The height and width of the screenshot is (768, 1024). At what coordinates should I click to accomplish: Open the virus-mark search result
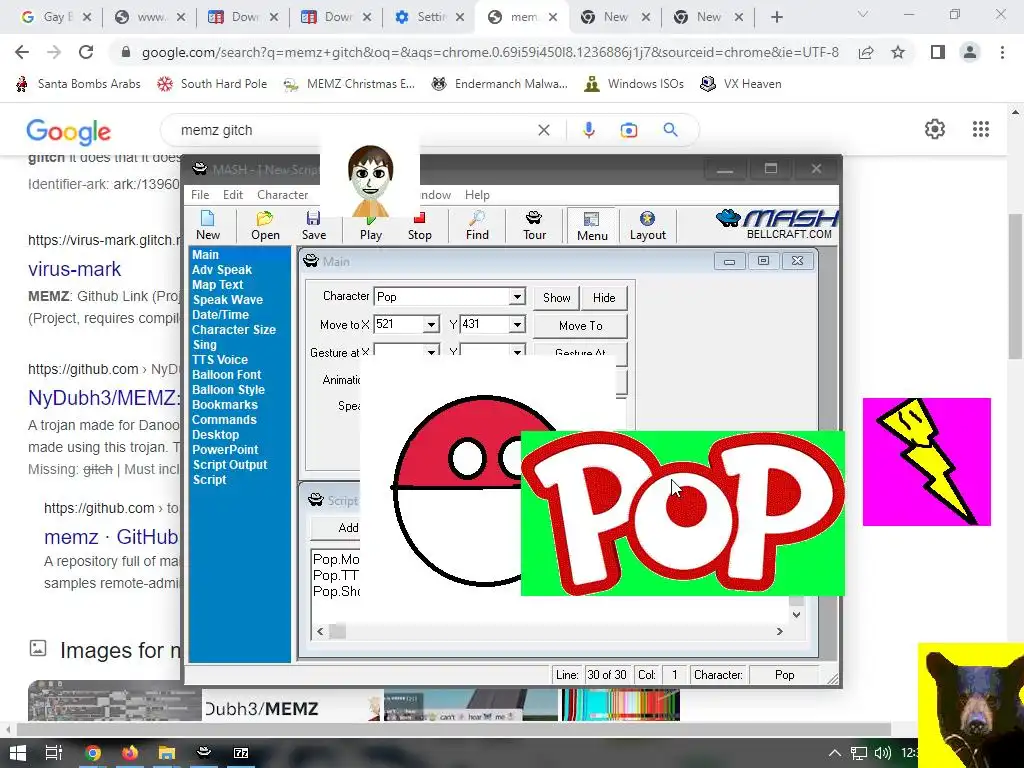click(74, 269)
